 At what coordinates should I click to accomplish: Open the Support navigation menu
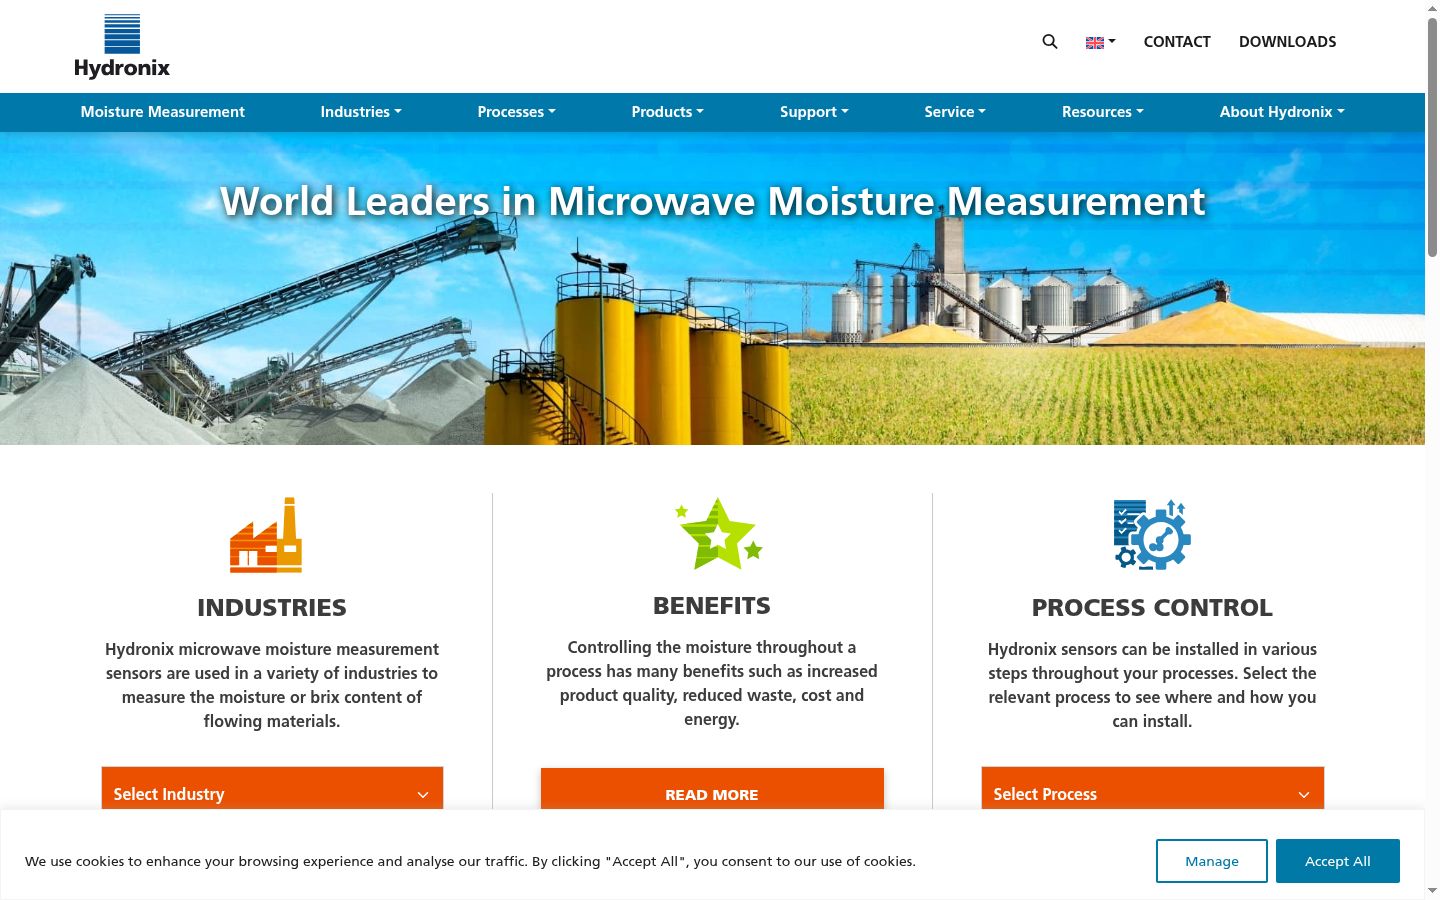coord(814,112)
